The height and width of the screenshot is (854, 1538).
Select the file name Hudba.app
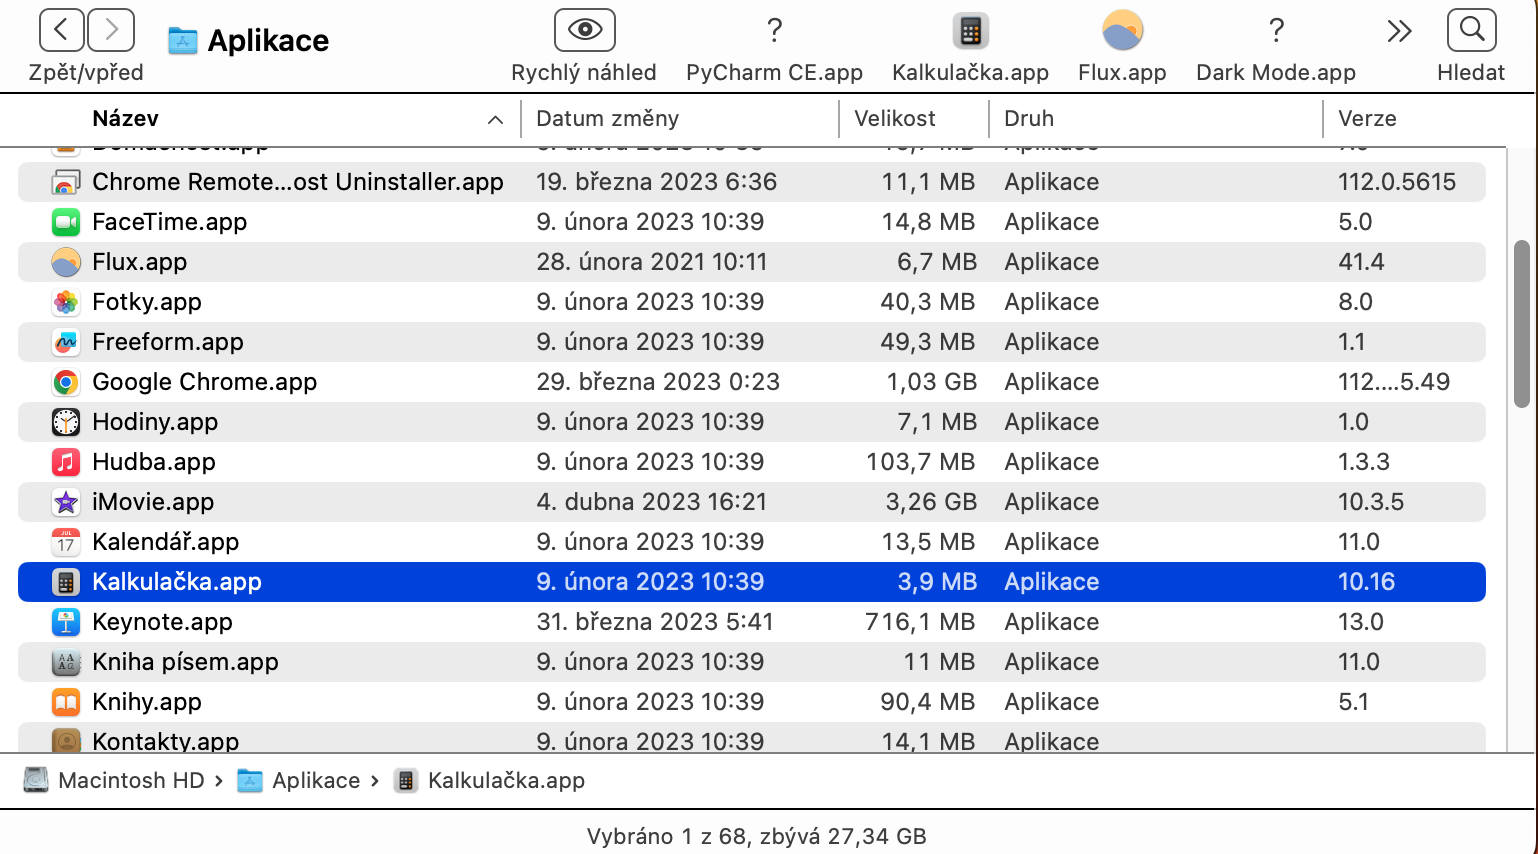coord(154,462)
